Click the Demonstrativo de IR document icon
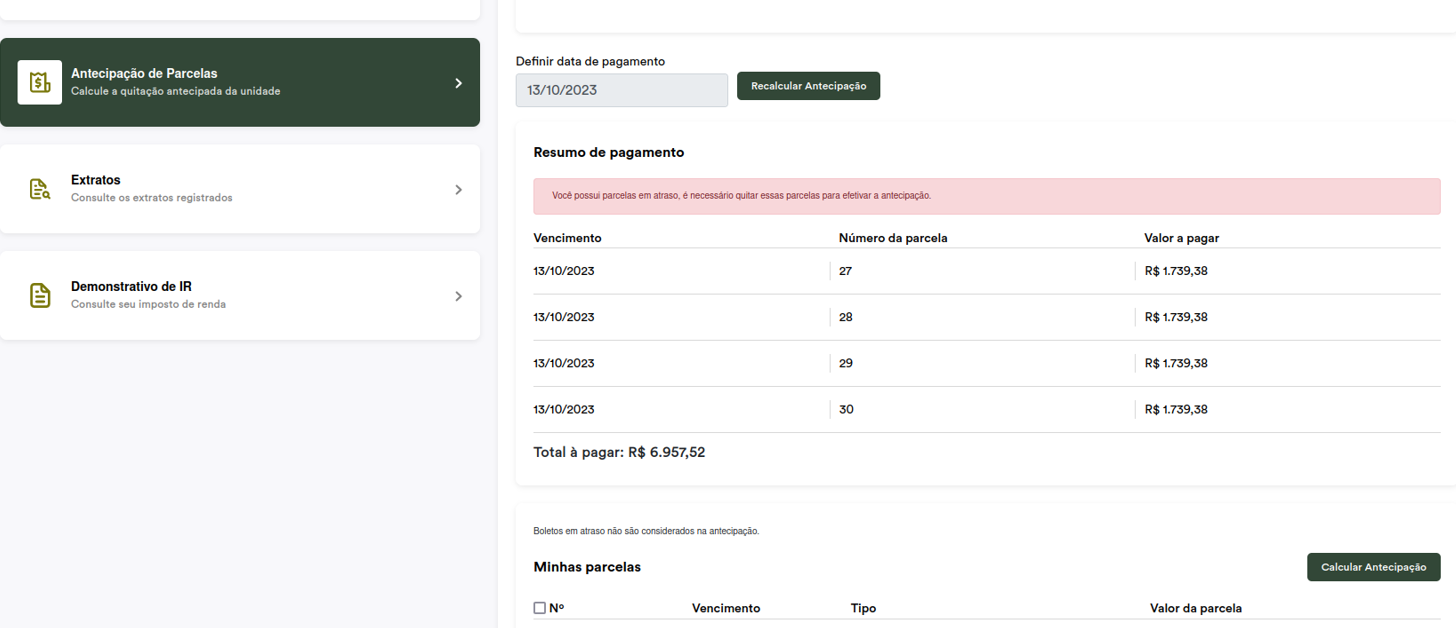Viewport: 1456px width, 628px height. pos(40,296)
